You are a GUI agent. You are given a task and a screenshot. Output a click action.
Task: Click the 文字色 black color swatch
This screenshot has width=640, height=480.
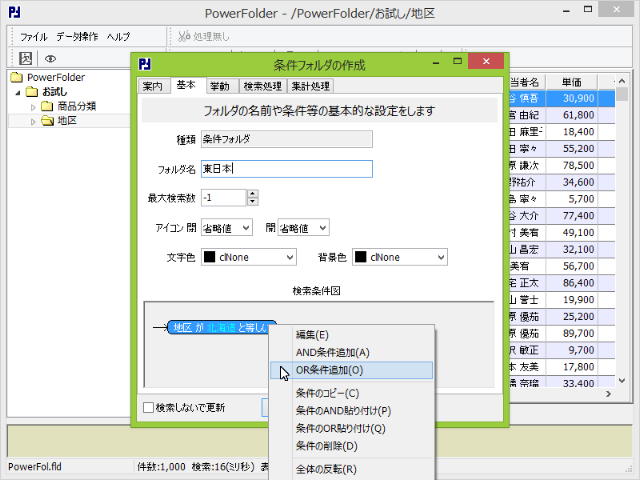209,257
